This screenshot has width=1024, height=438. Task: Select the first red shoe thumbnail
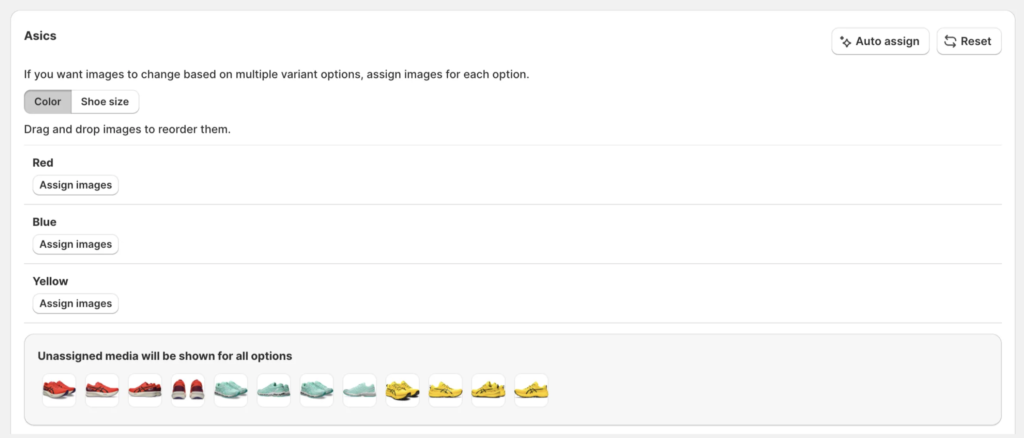tap(59, 390)
